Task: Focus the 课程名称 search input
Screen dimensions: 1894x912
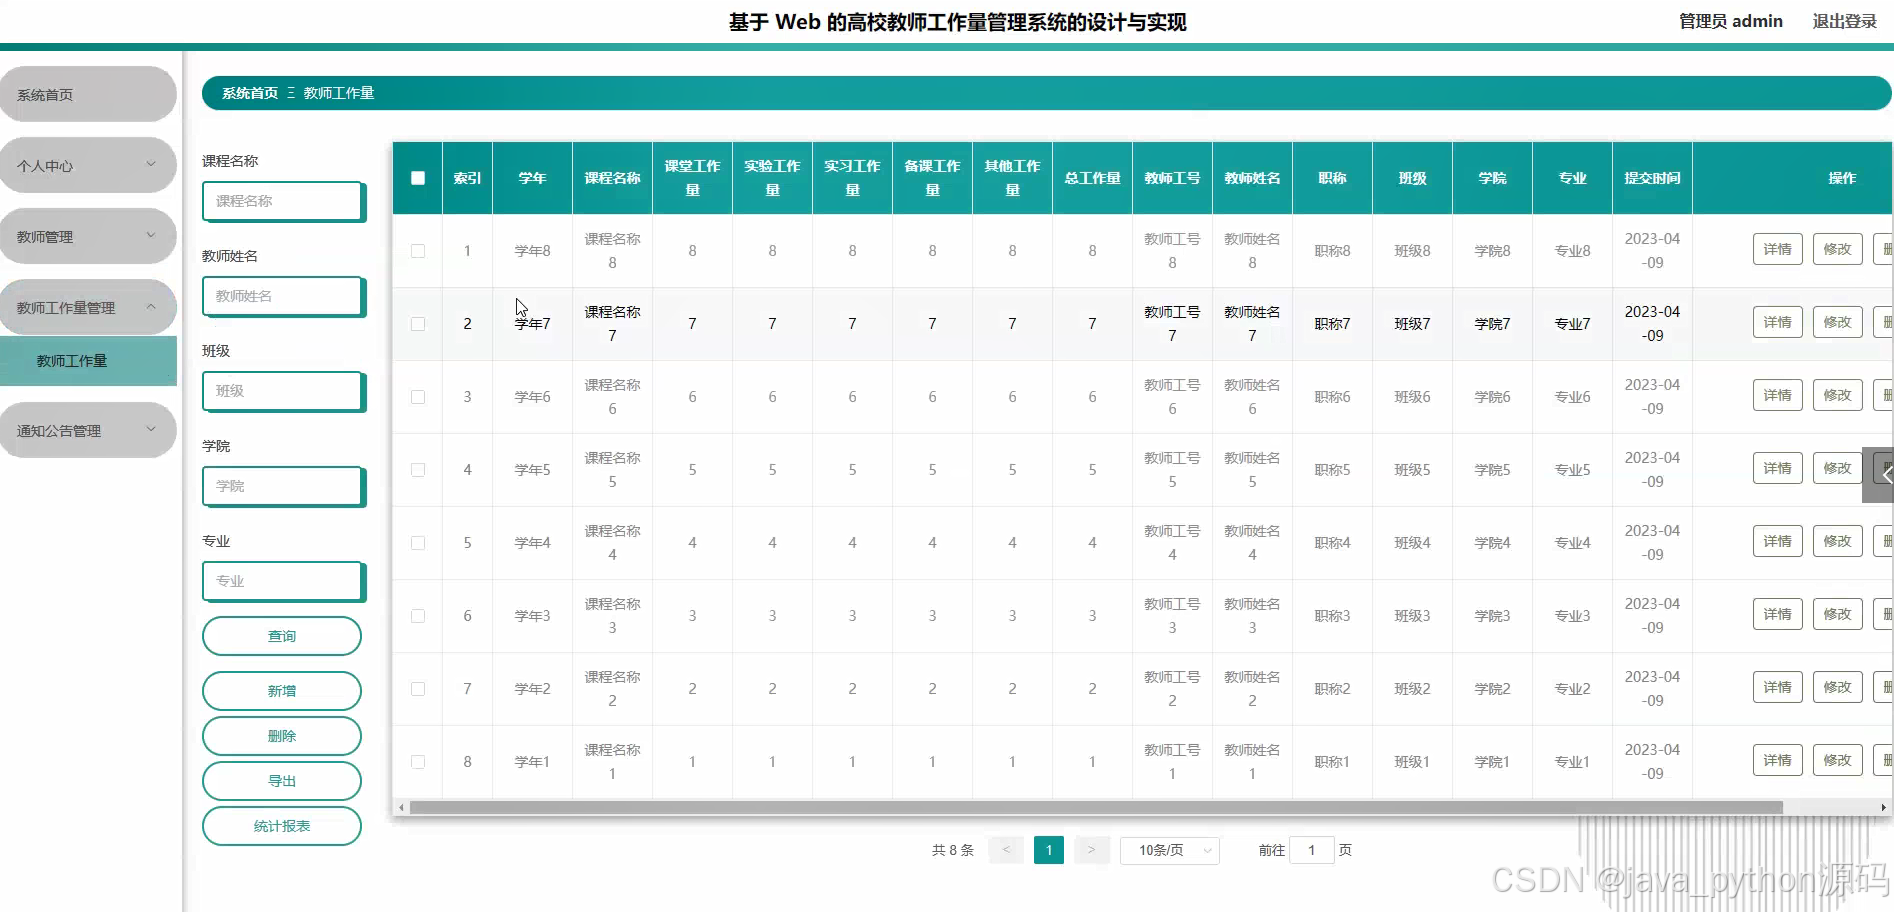Action: pos(284,201)
